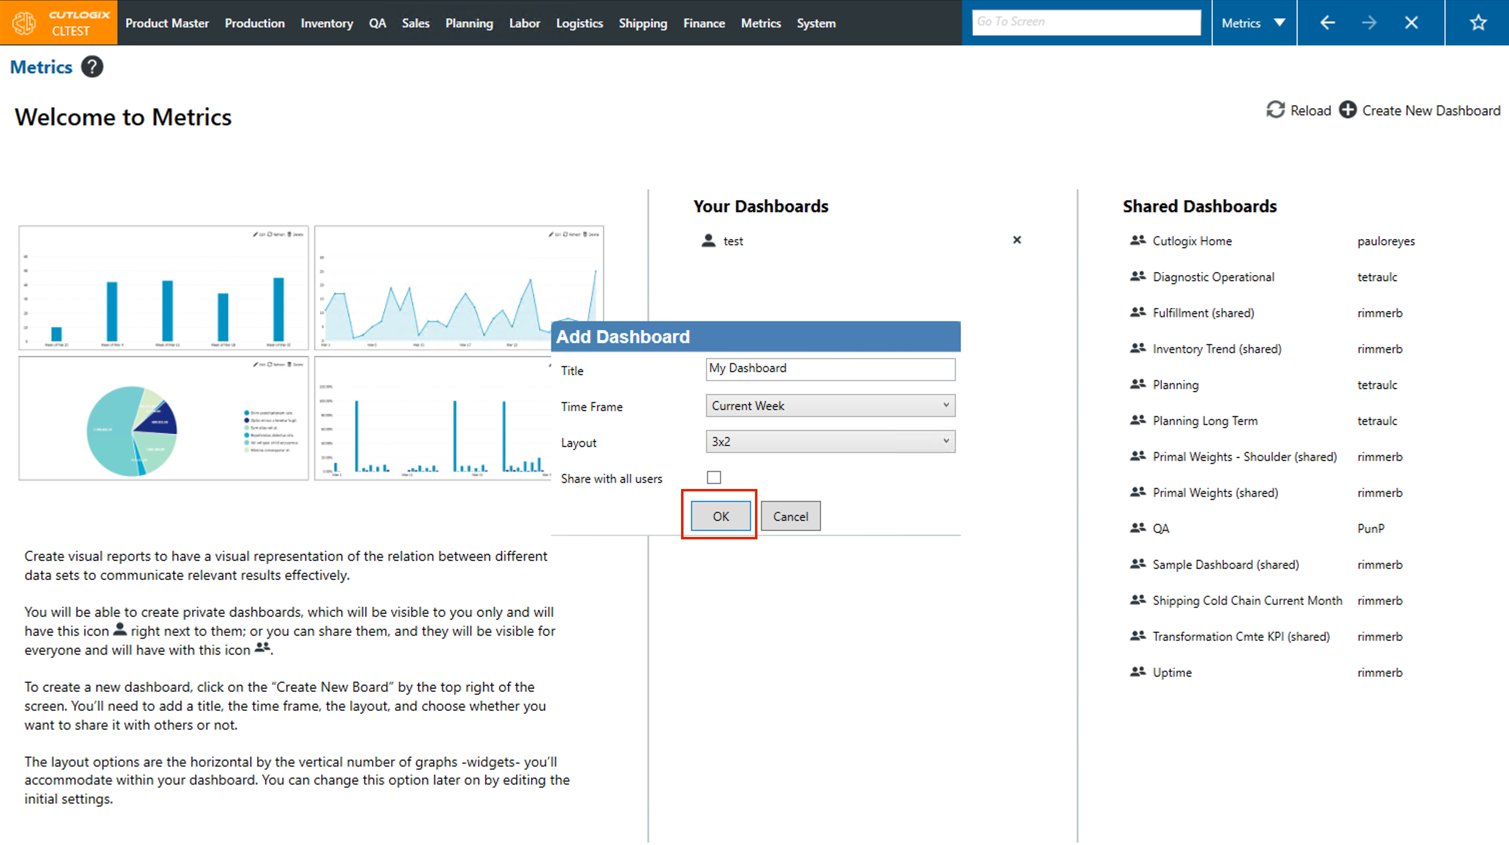
Task: Open the Logistics menu
Action: click(579, 23)
